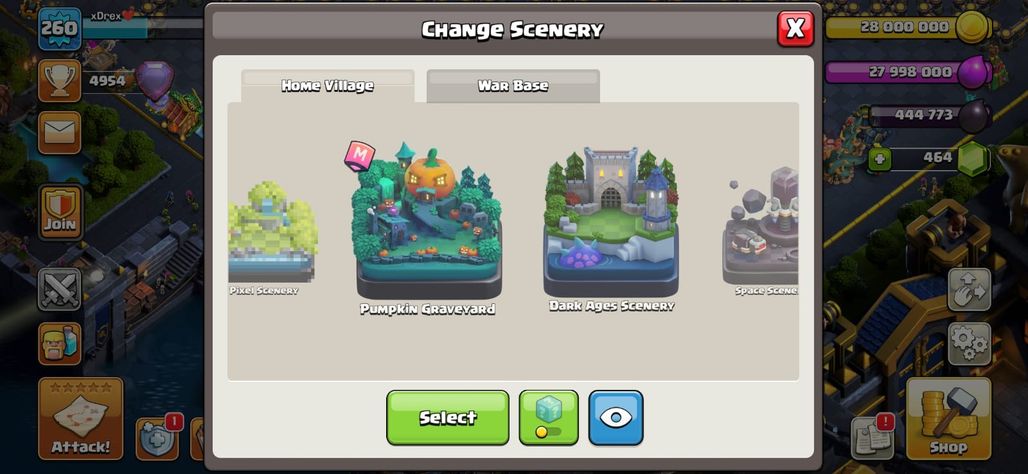Click the green Select button
The width and height of the screenshot is (1028, 474).
pos(447,418)
